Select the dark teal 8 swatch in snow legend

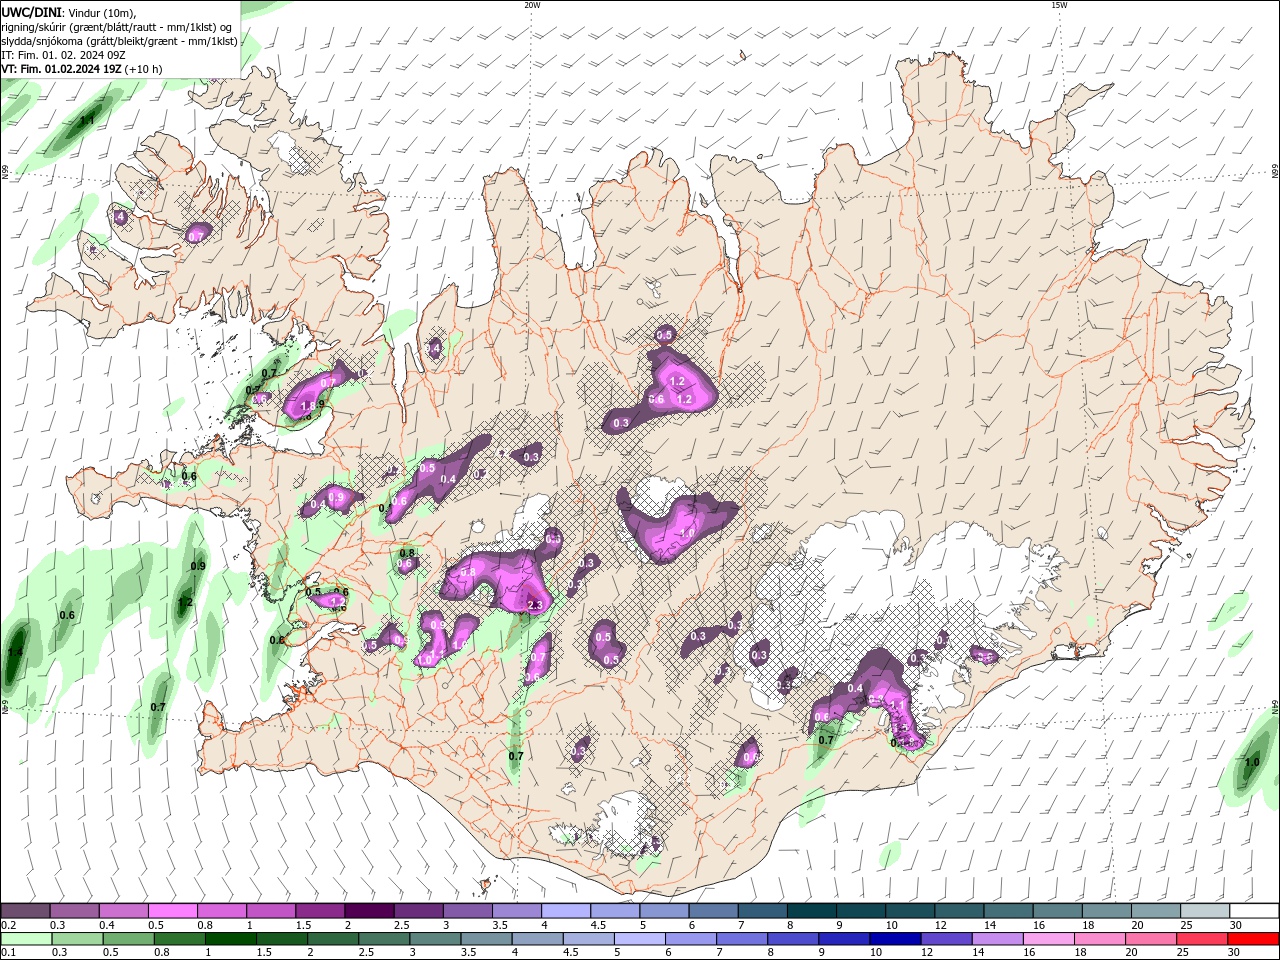[811, 911]
